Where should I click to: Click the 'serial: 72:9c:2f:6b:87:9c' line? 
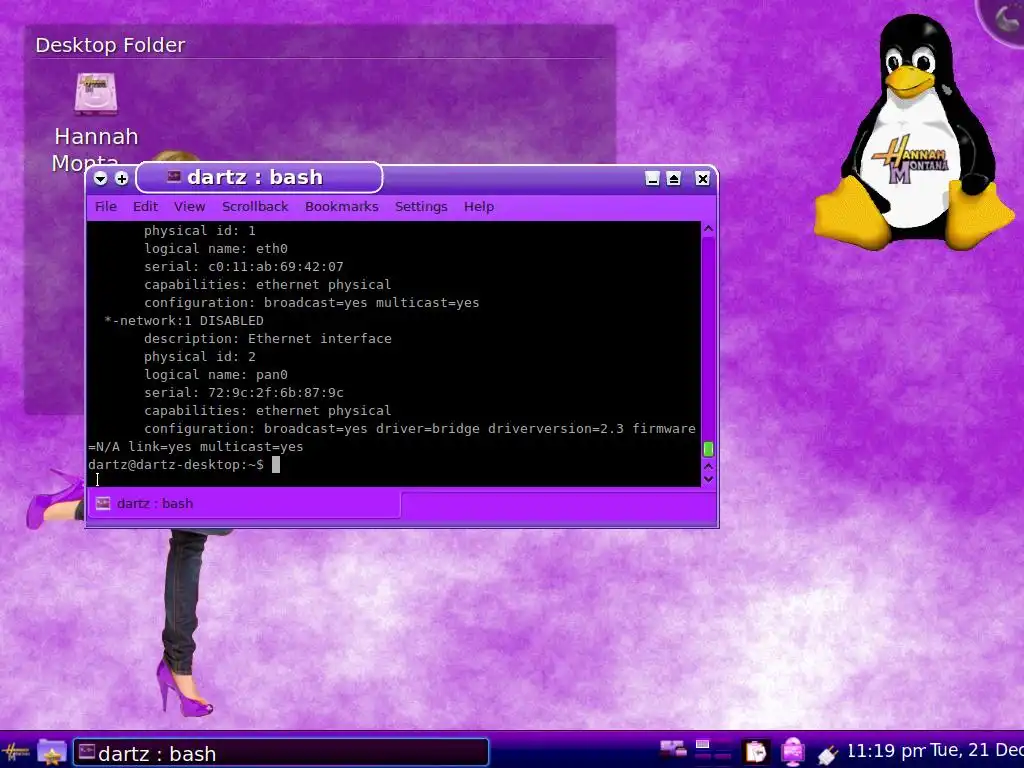[244, 392]
